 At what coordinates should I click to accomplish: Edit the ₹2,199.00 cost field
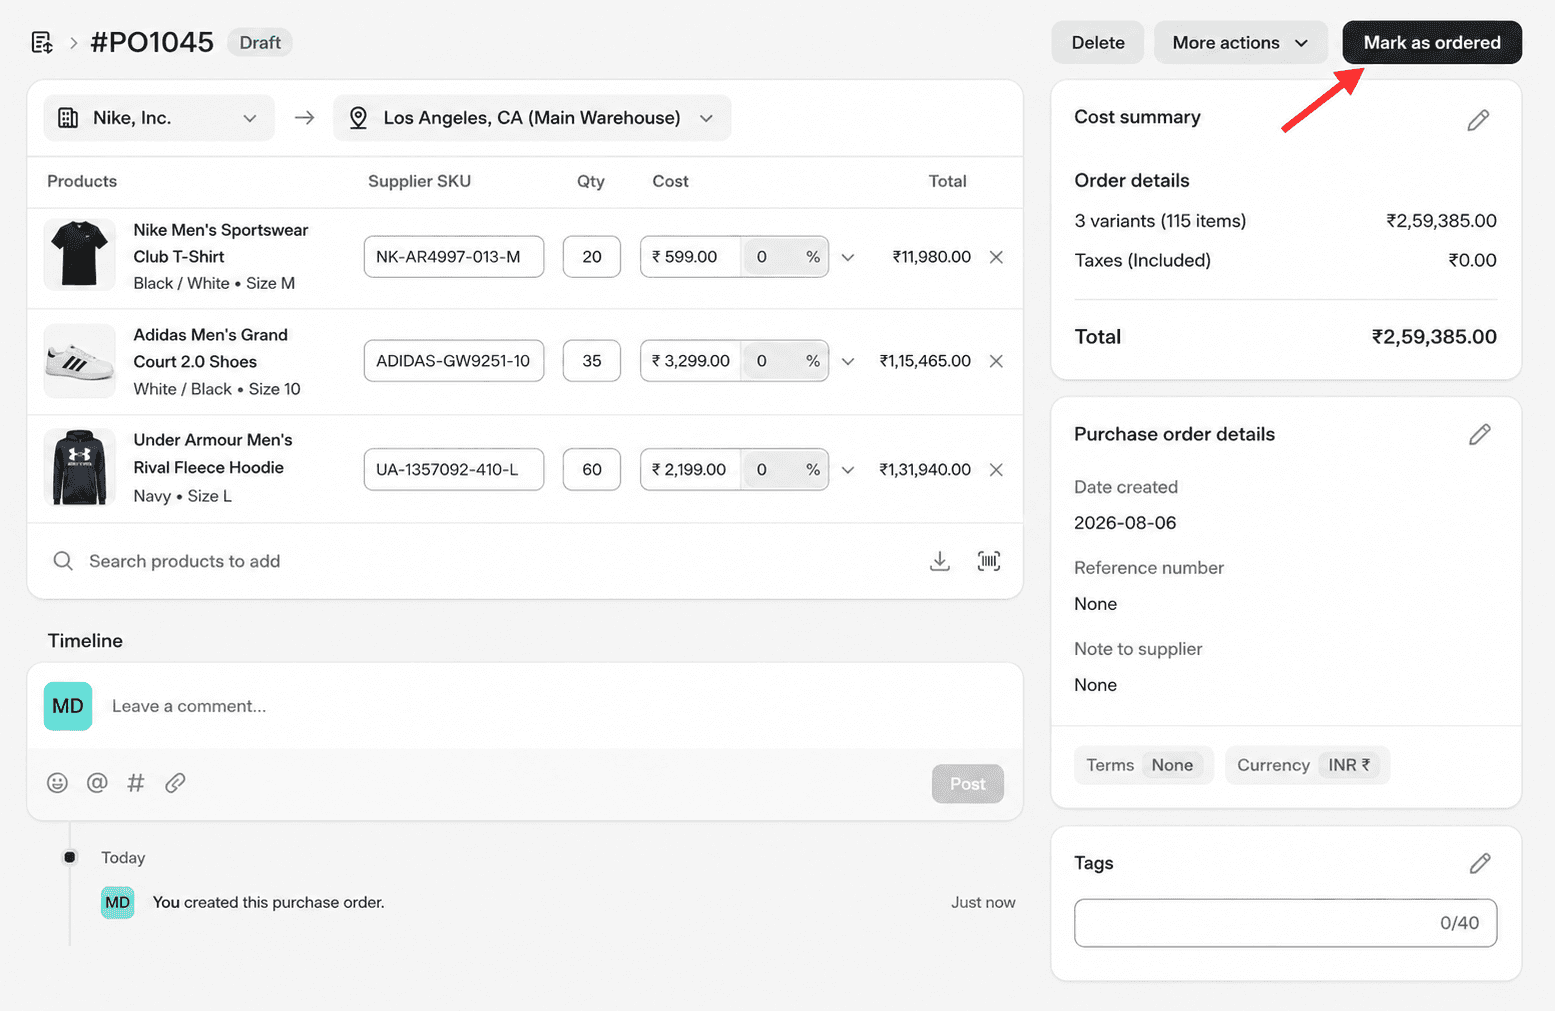[691, 470]
